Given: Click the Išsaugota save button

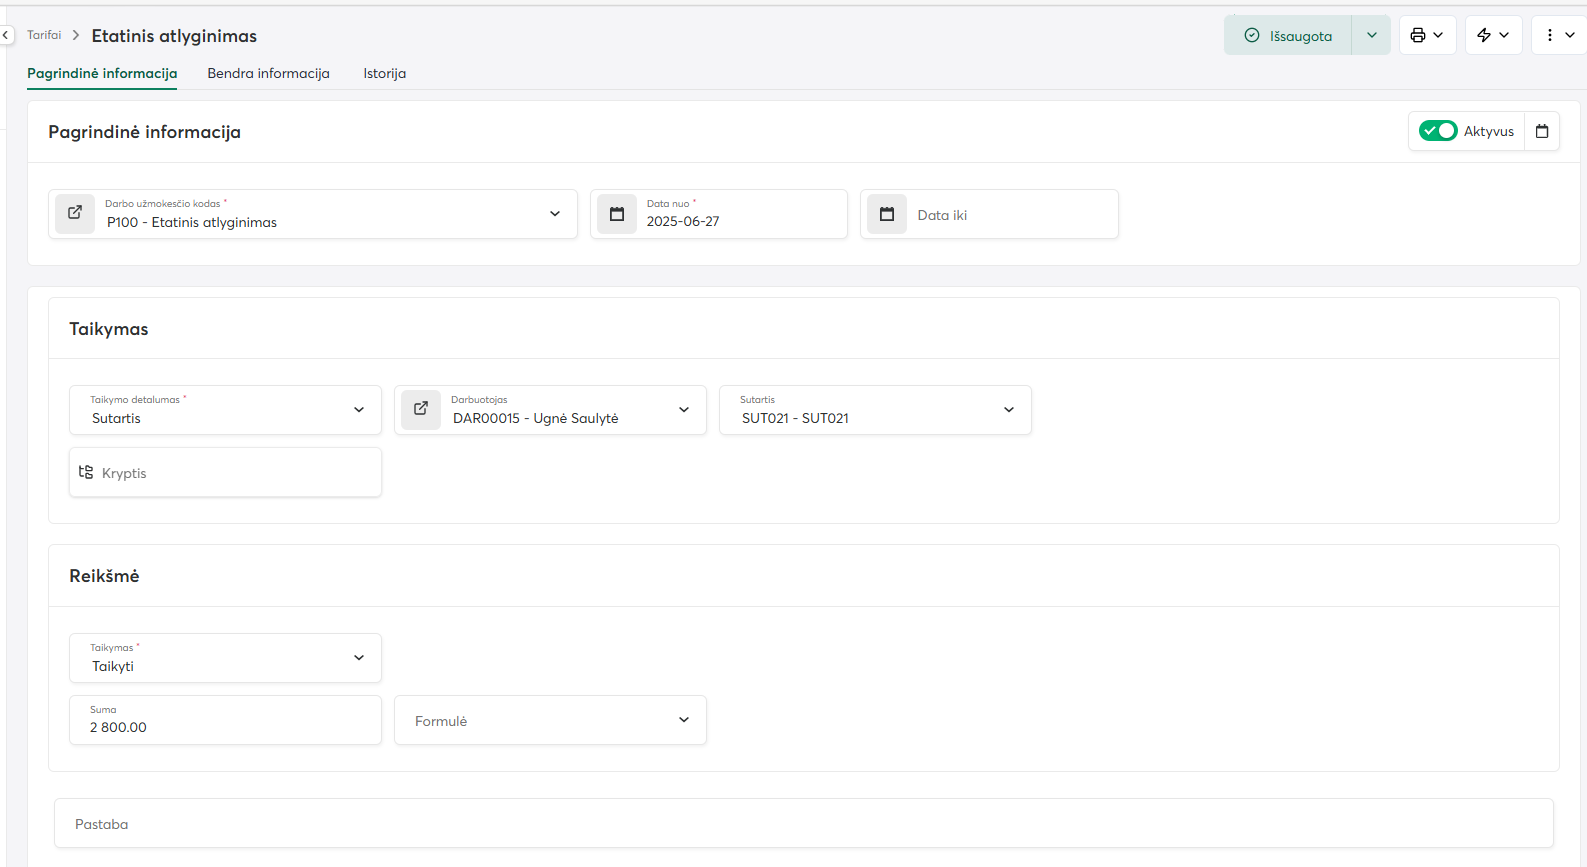Looking at the screenshot, I should (1288, 35).
